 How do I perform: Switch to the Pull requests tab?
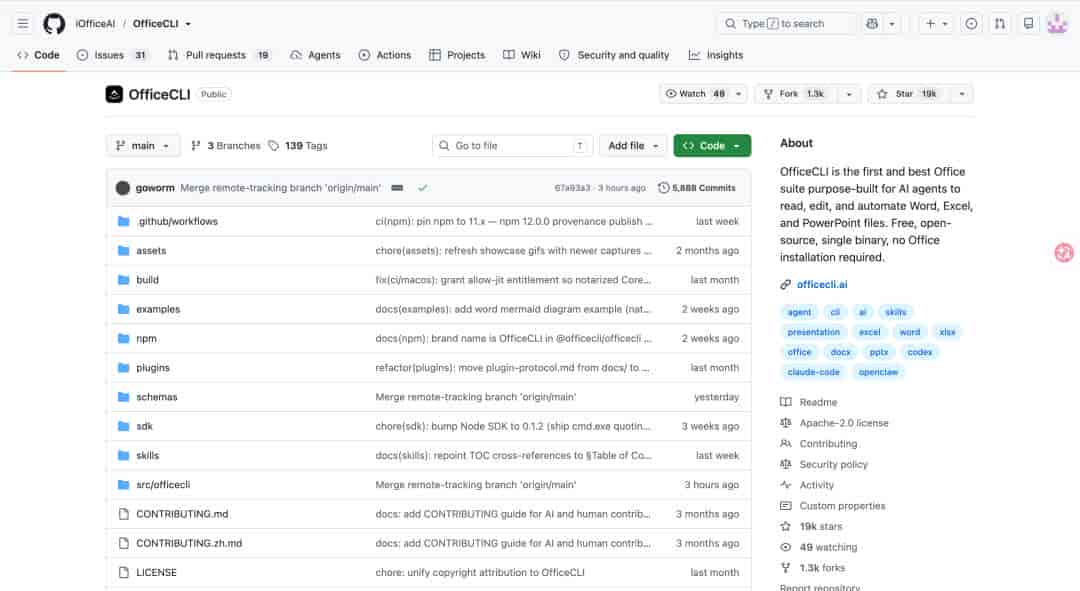[x=218, y=55]
